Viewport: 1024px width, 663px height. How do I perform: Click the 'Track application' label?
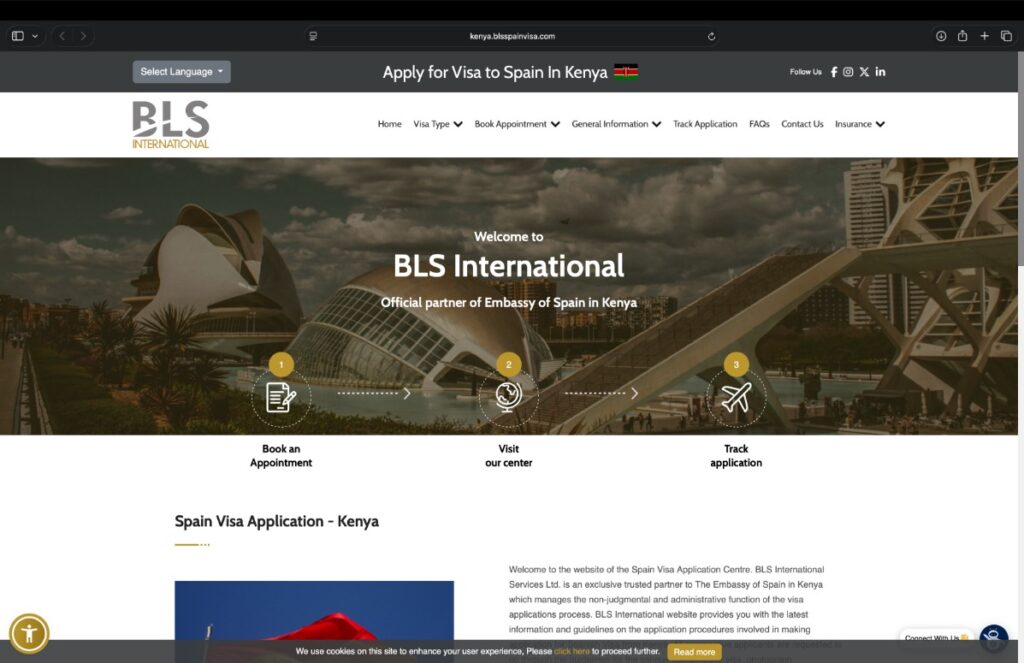coord(736,456)
